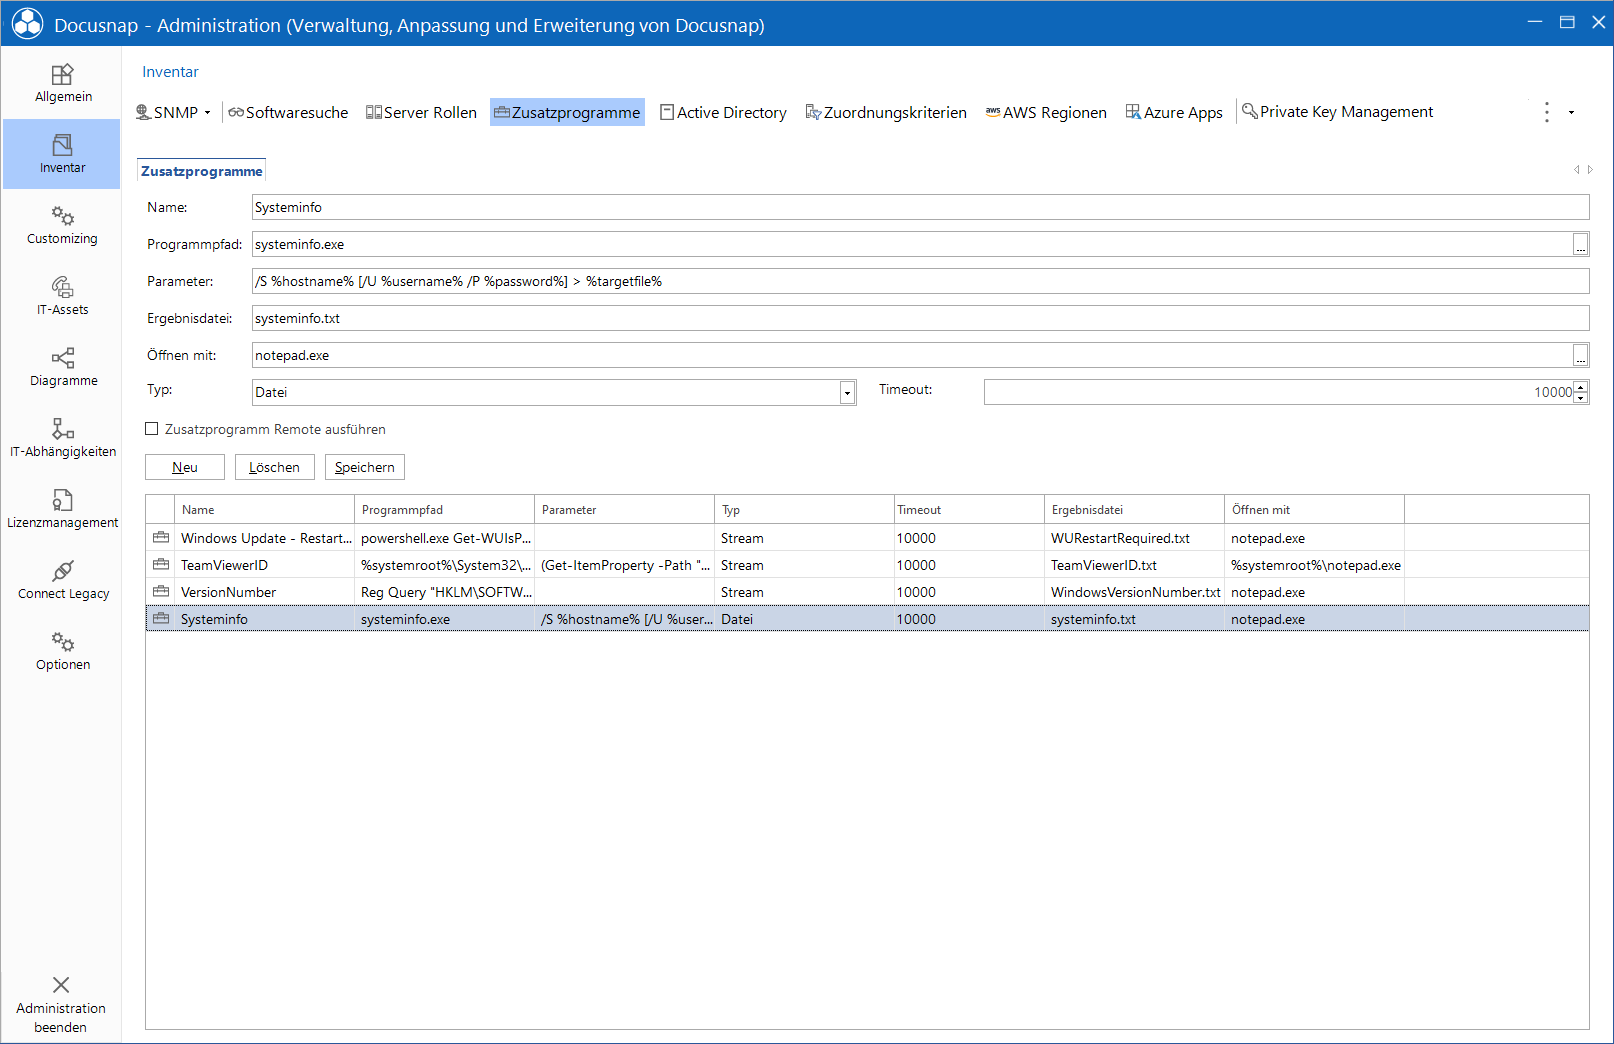The width and height of the screenshot is (1614, 1044).
Task: Open Server Rollen from toolbar
Action: (421, 112)
